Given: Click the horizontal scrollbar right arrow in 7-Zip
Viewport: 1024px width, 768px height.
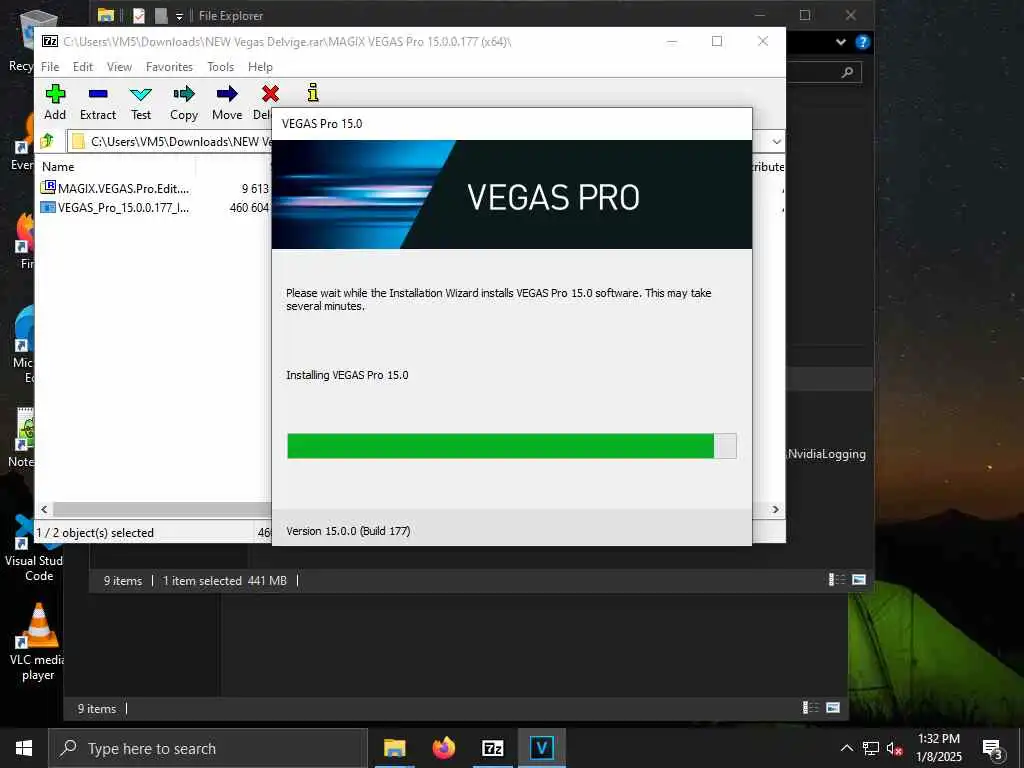Looking at the screenshot, I should (x=775, y=509).
